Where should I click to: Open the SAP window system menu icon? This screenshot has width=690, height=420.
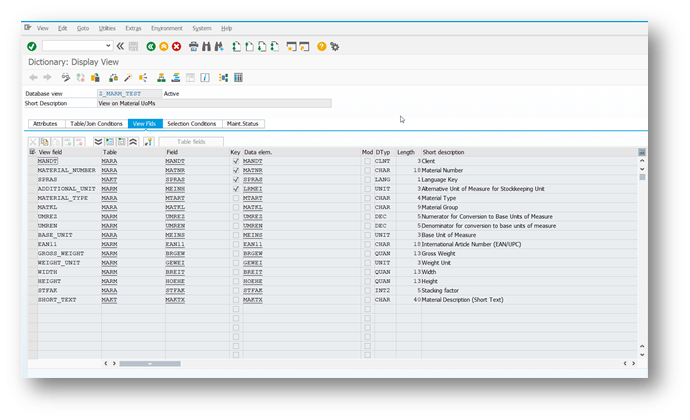[28, 28]
